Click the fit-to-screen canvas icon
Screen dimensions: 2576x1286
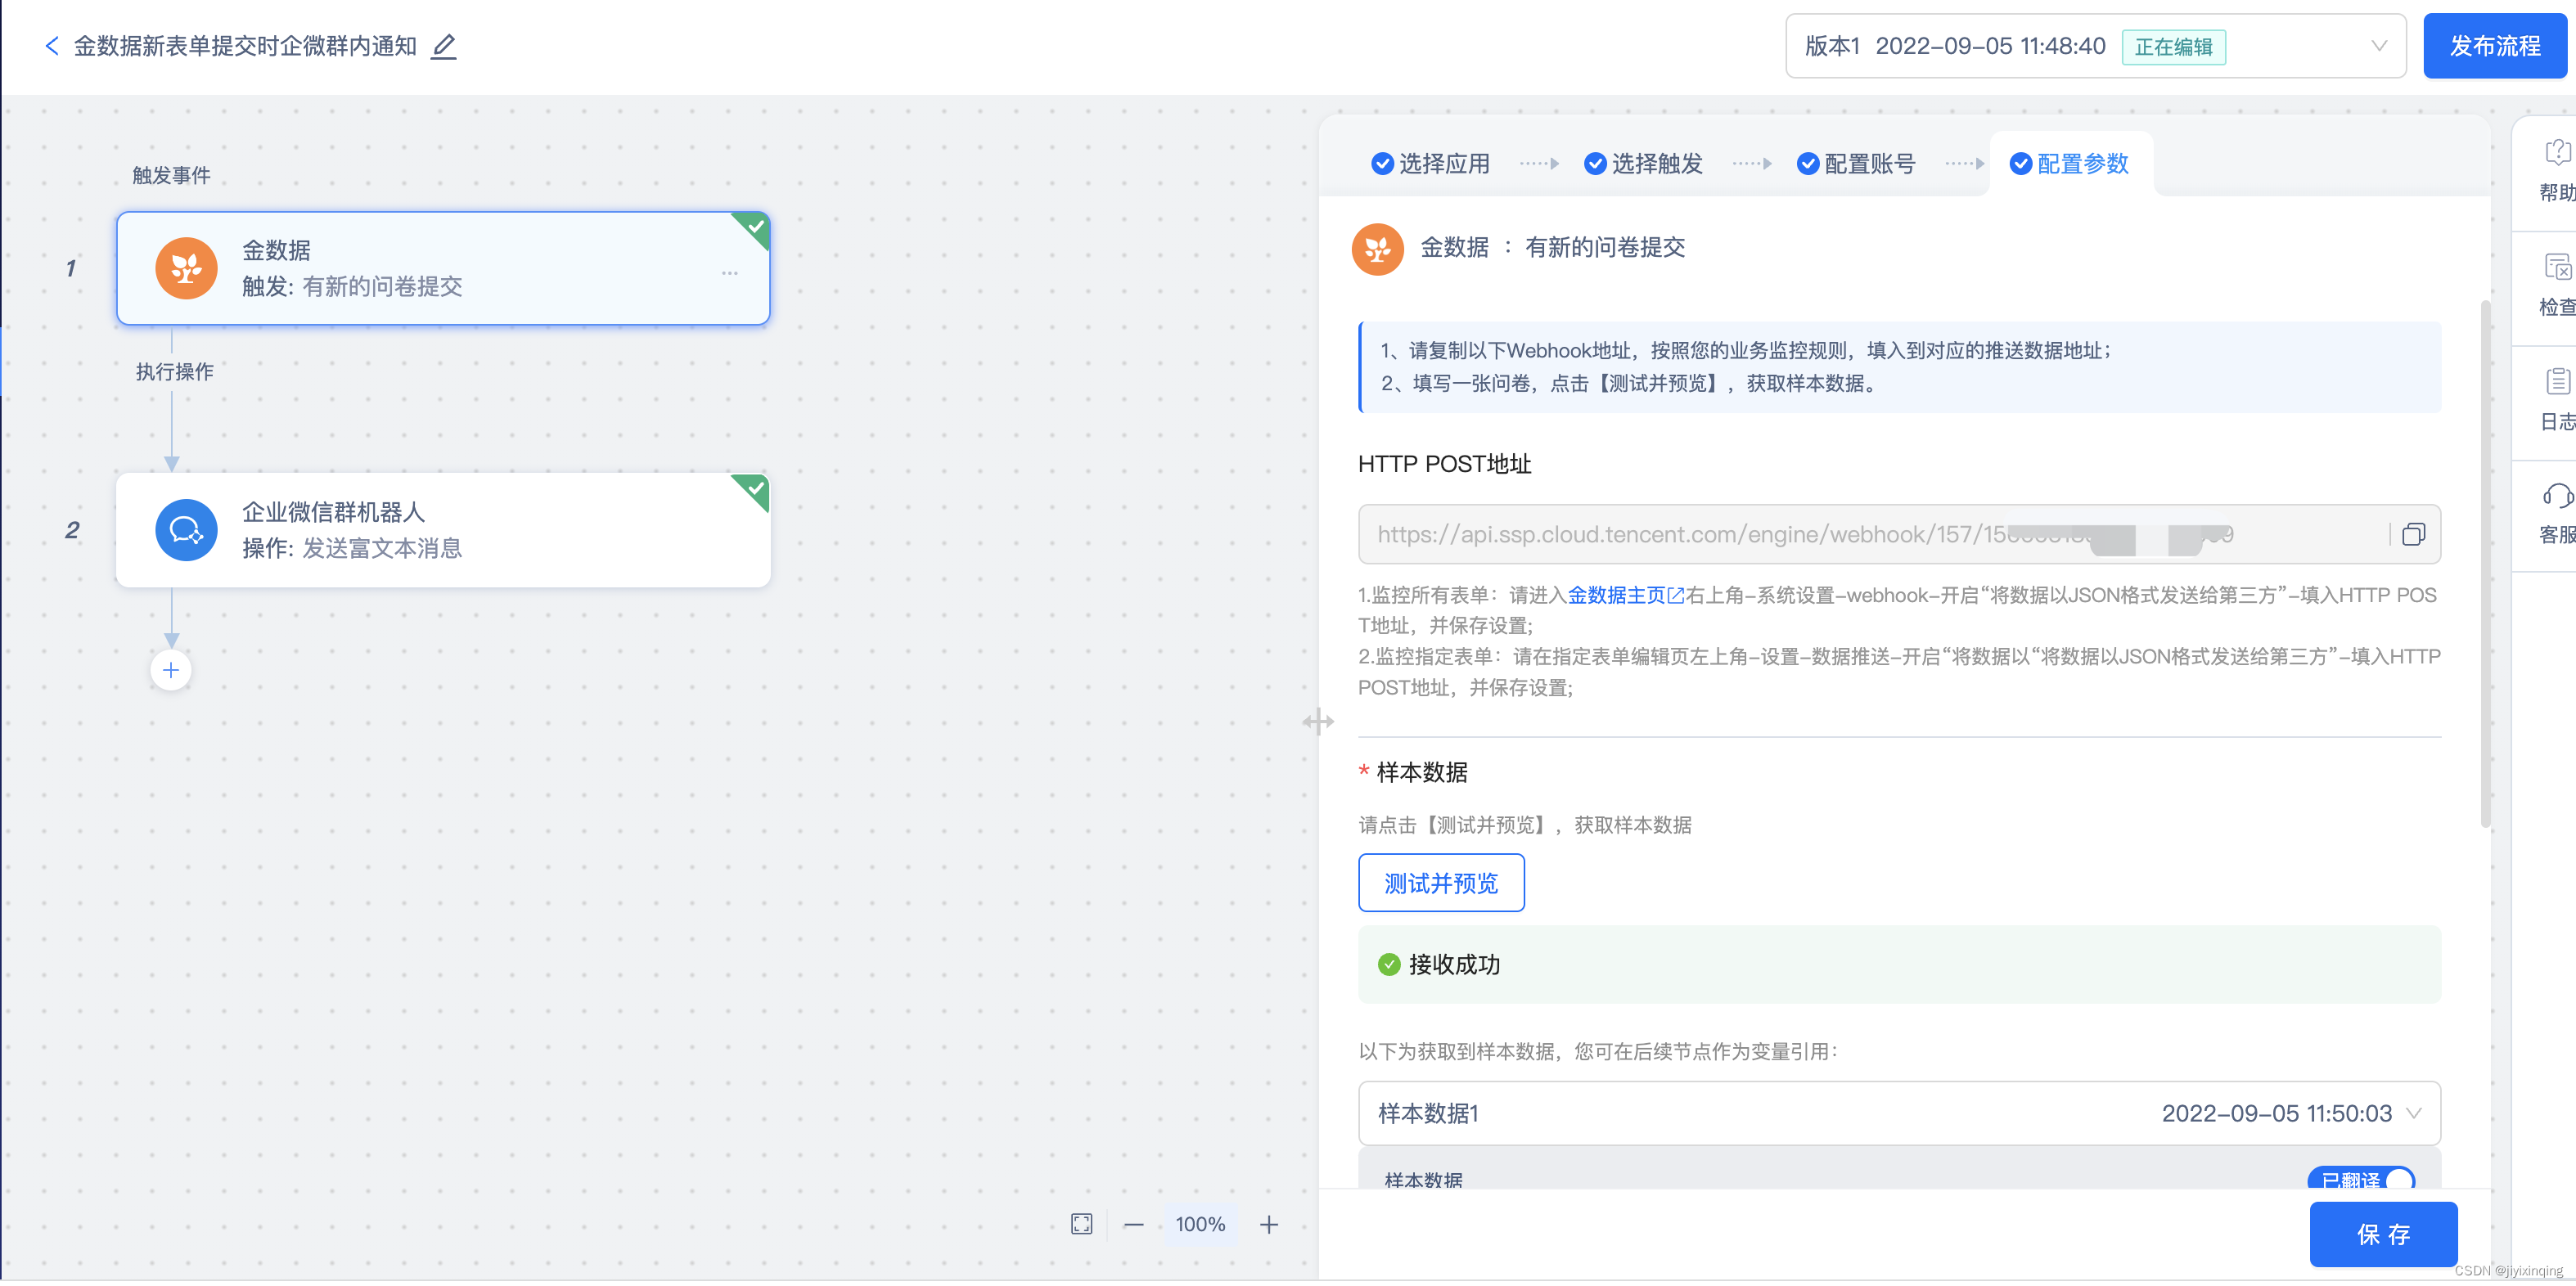tap(1081, 1225)
